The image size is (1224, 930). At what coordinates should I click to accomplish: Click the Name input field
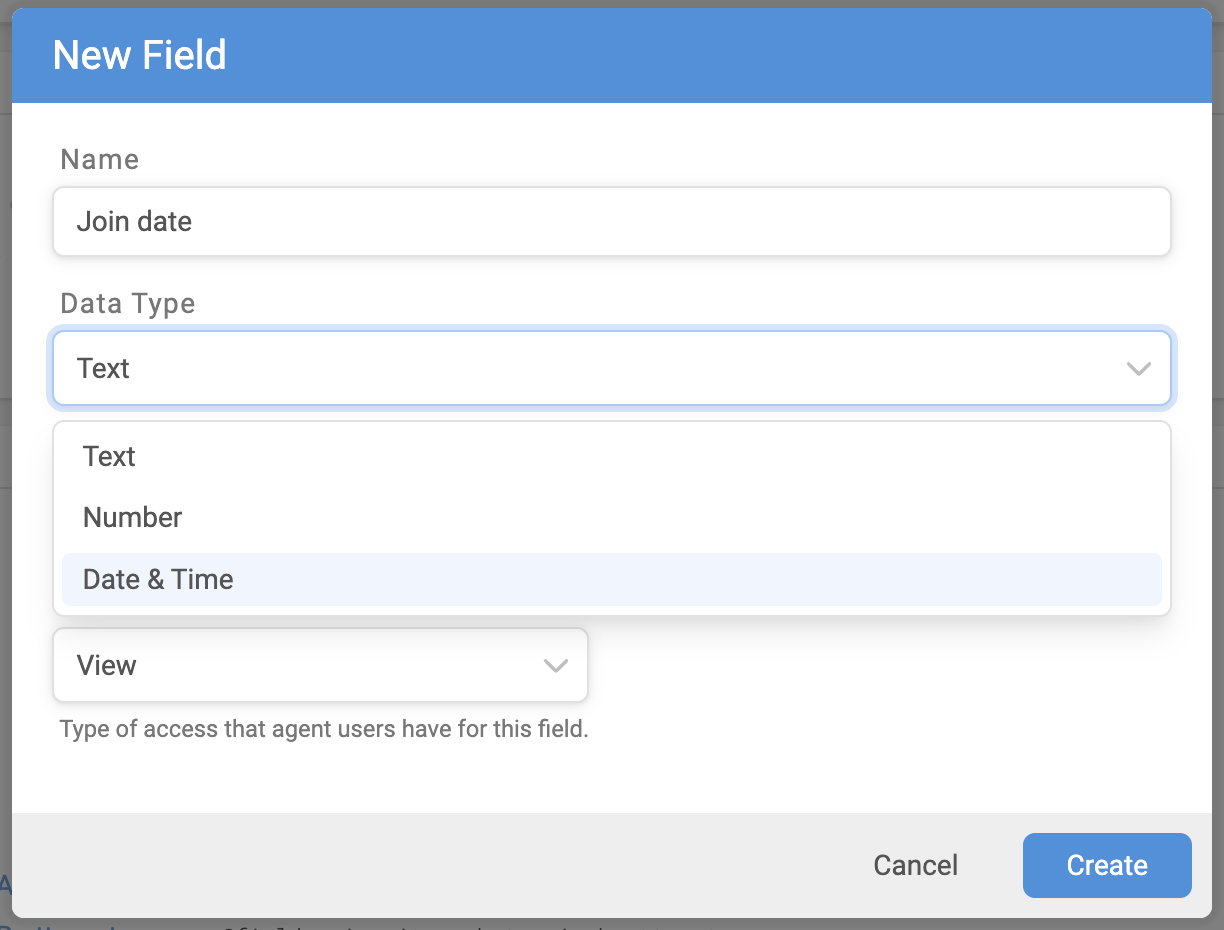[611, 221]
